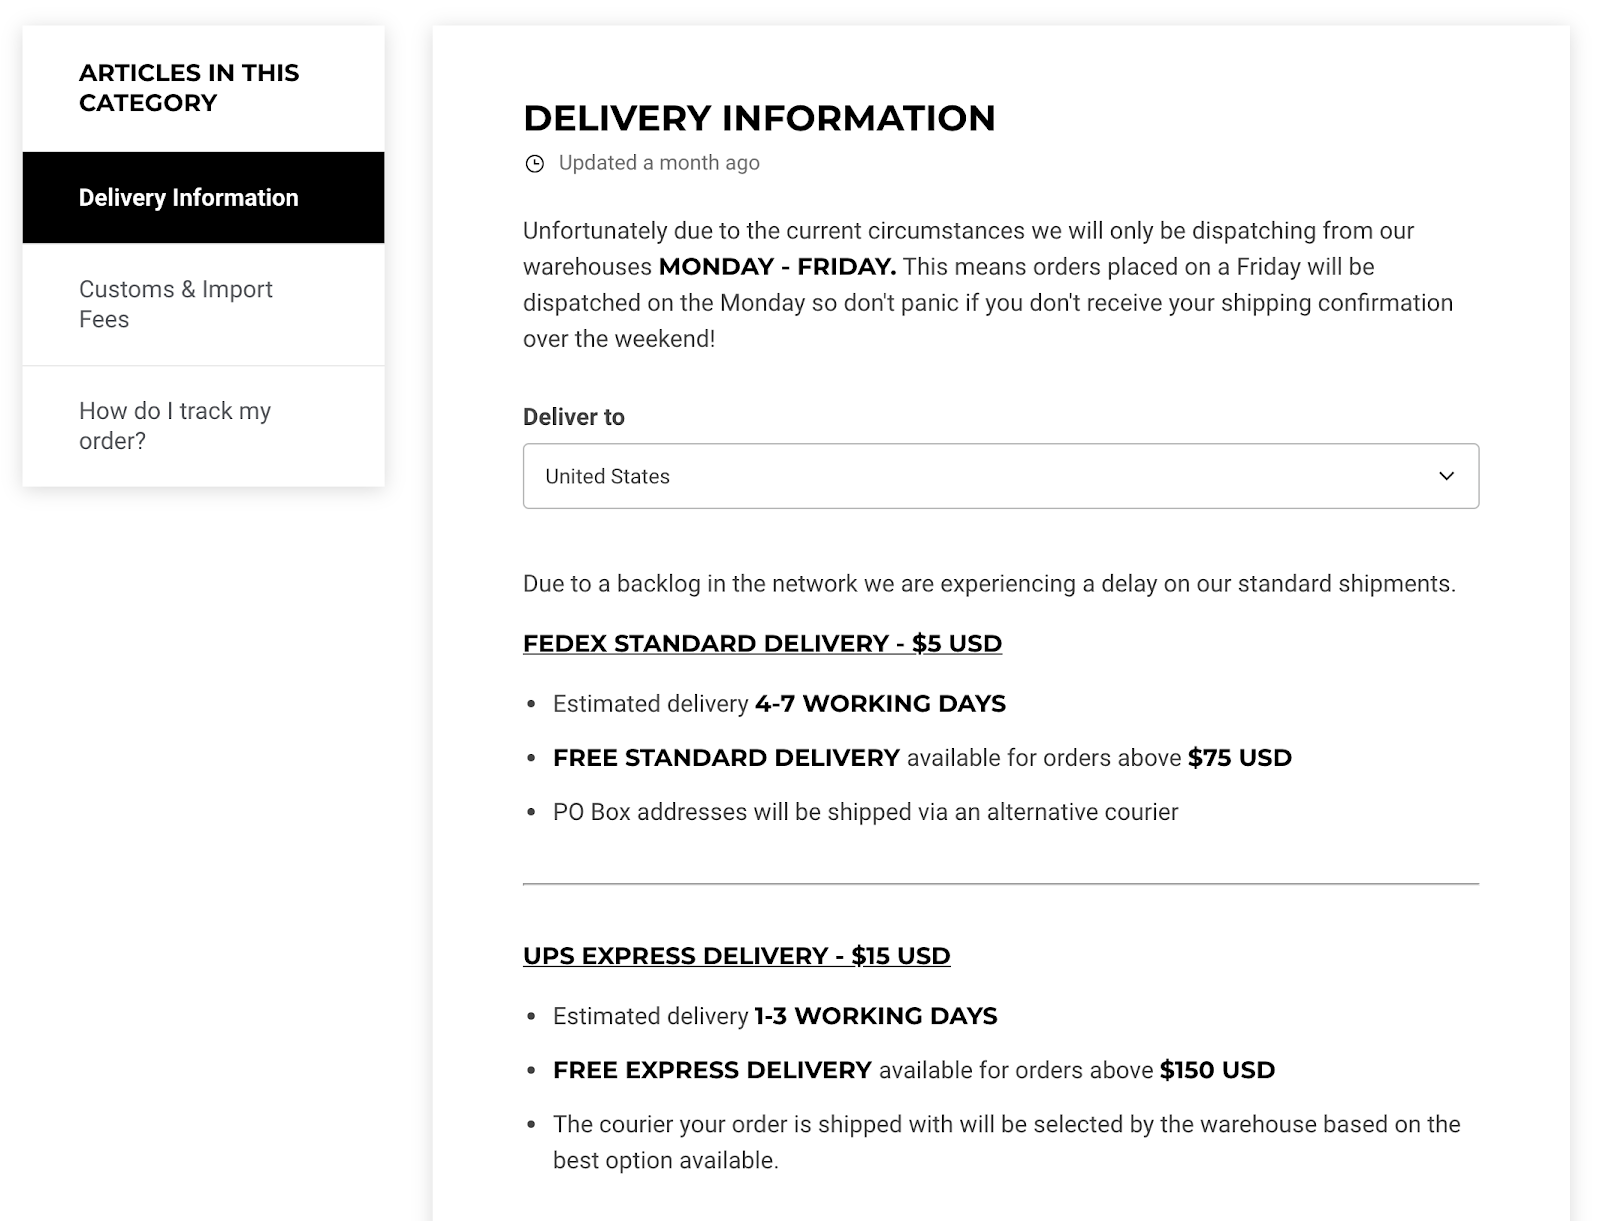Click the Updated a month ago text
The width and height of the screenshot is (1600, 1221).
pyautogui.click(x=659, y=163)
